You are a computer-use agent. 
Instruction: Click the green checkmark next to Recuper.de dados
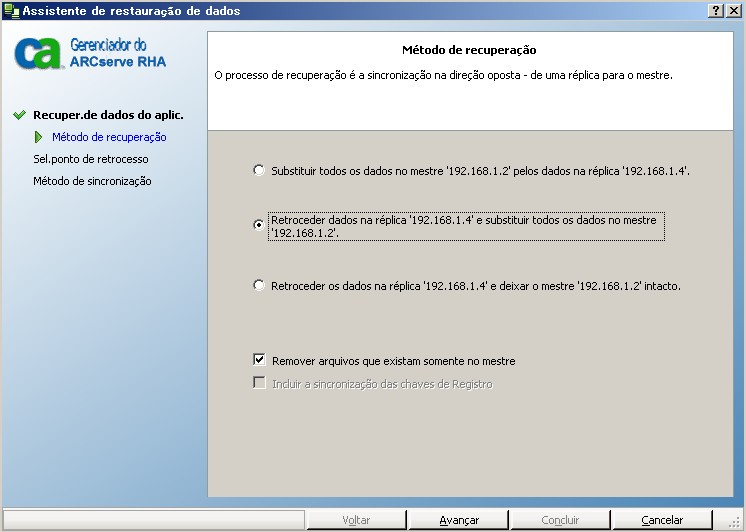(x=20, y=115)
